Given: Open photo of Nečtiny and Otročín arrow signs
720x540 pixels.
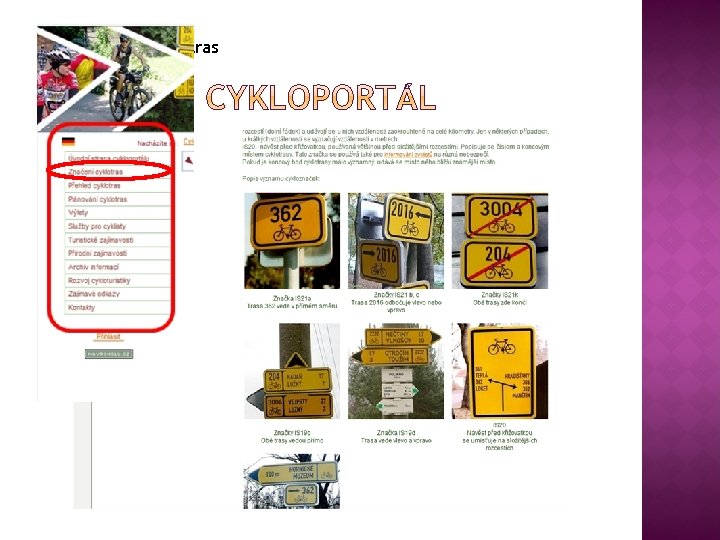Looking at the screenshot, I should 396,371.
